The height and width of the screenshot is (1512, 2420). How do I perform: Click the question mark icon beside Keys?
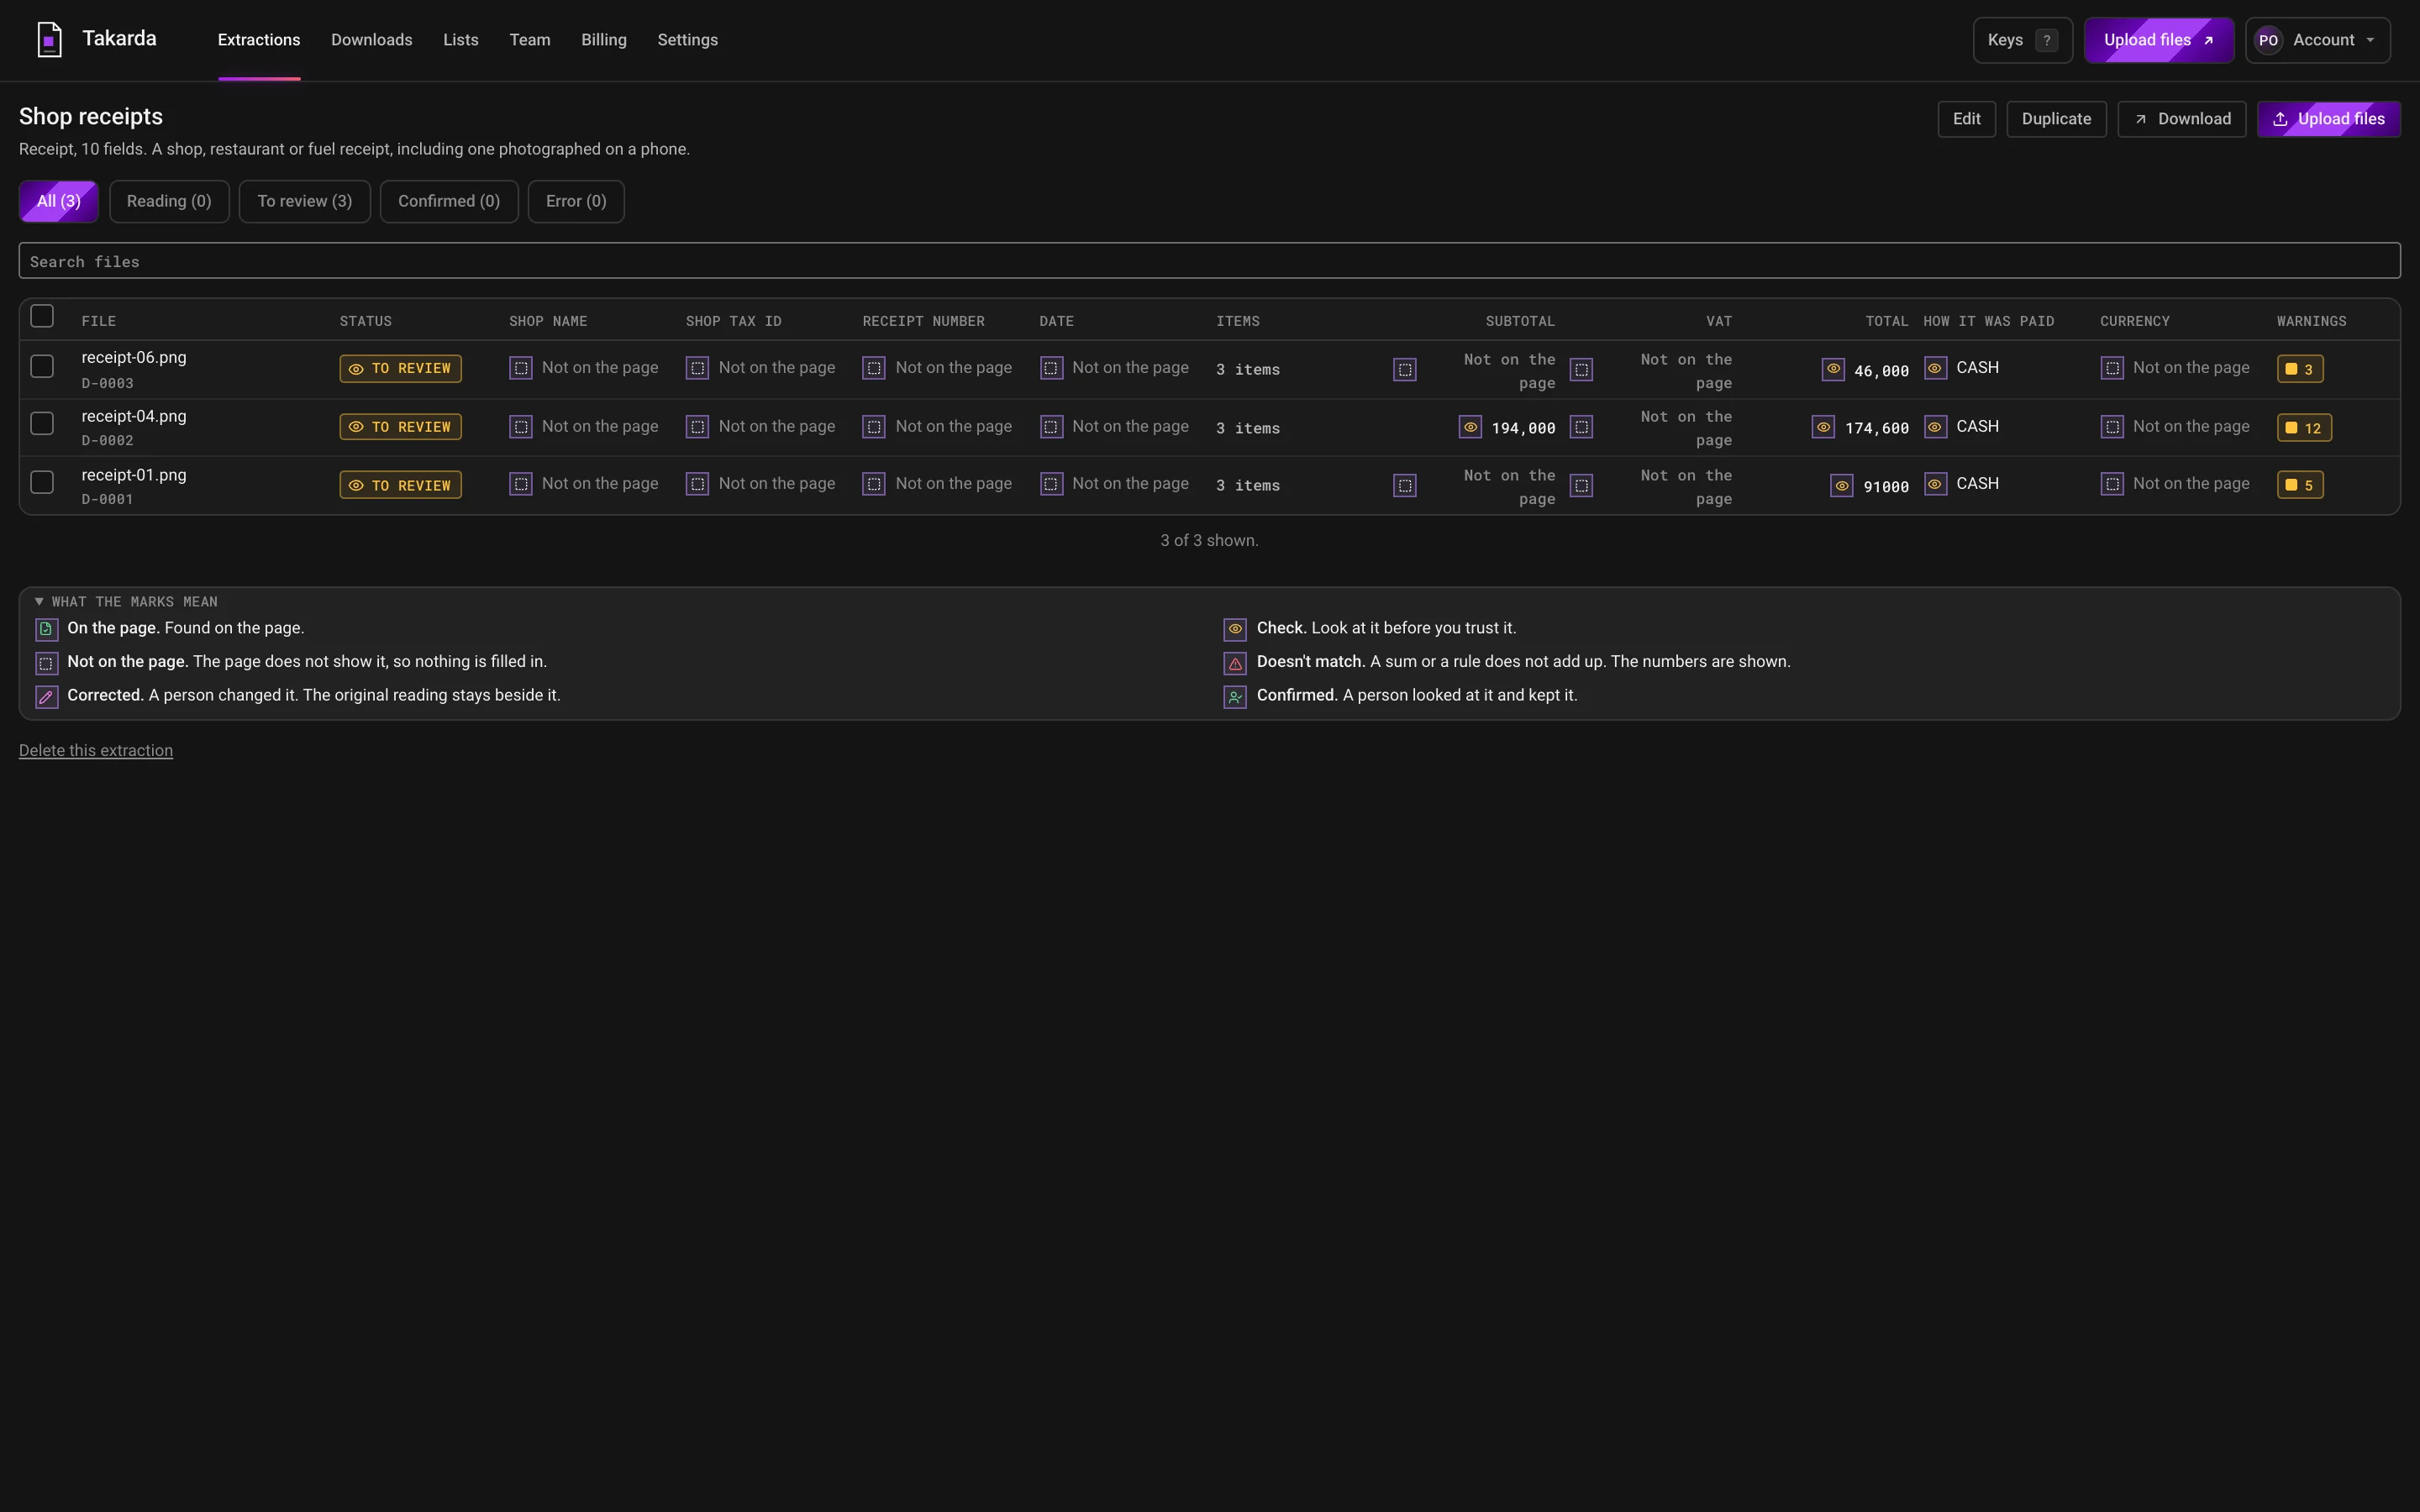coord(2047,40)
